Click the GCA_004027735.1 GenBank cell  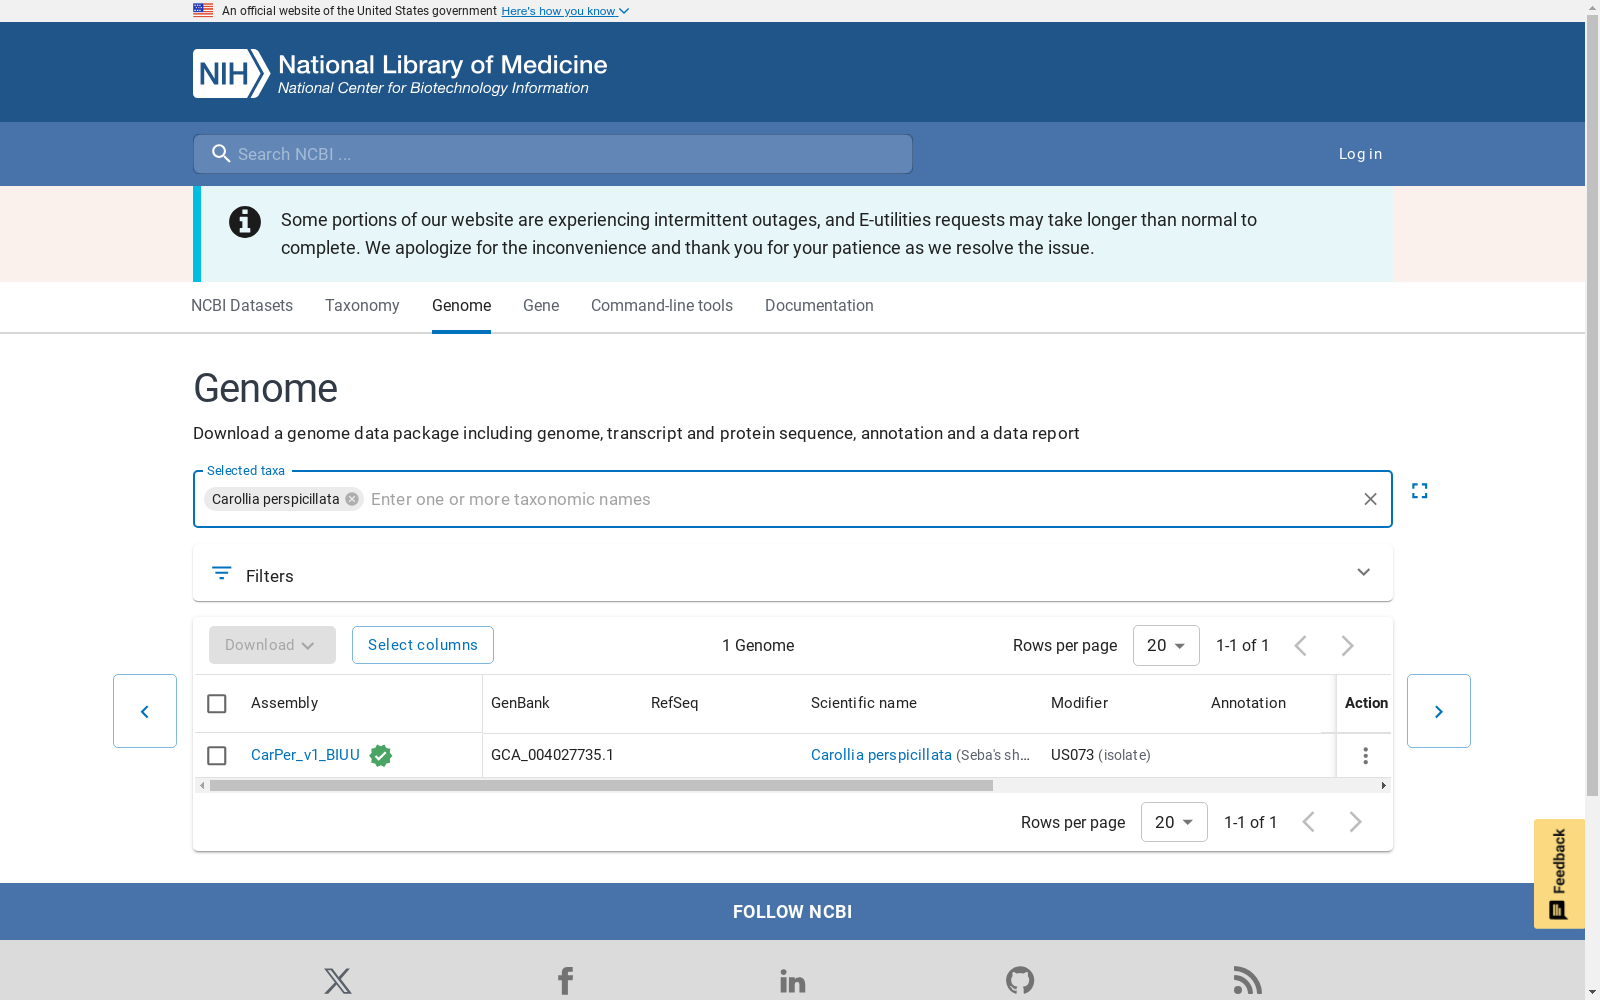click(x=552, y=755)
